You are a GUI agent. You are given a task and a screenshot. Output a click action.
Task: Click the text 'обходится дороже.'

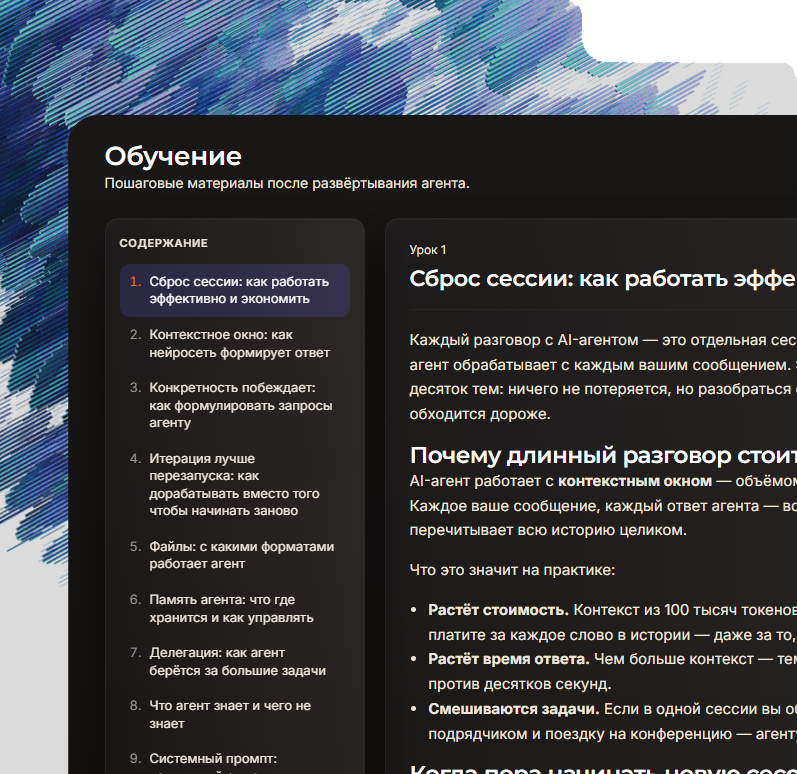click(480, 414)
